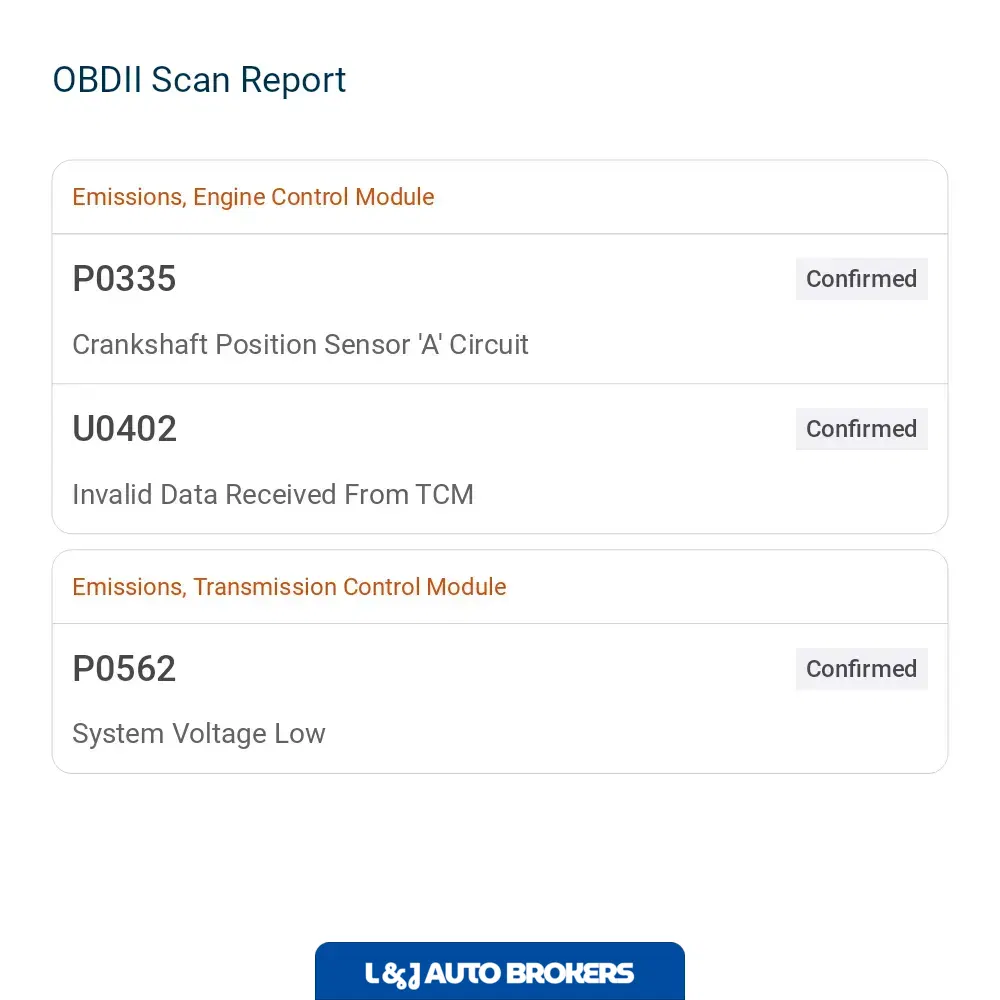
Task: Select the System Voltage Low description
Action: click(x=198, y=733)
